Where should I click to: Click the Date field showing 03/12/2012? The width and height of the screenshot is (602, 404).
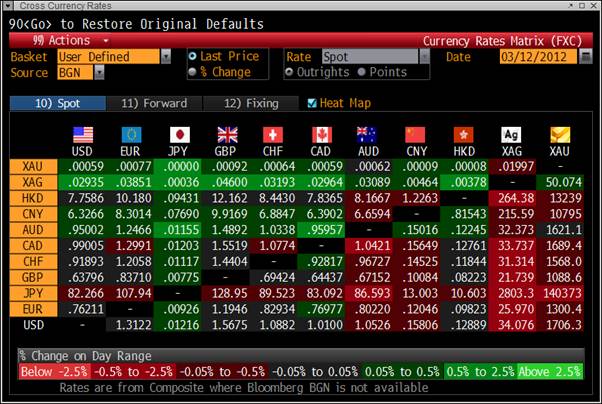tap(541, 57)
